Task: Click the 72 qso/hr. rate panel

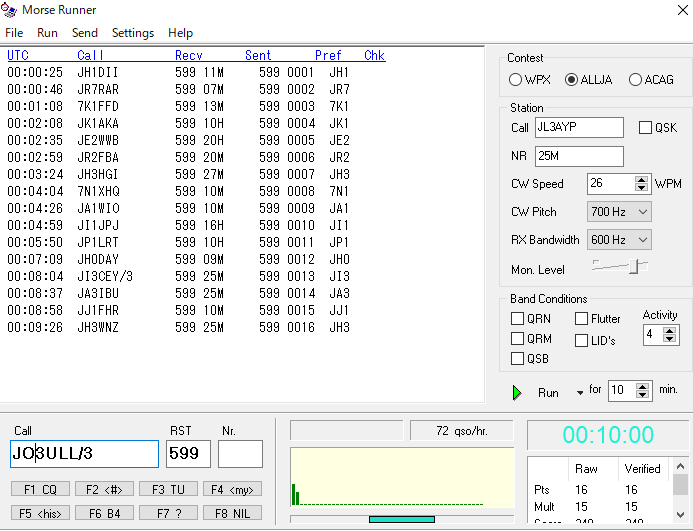Action: [462, 431]
